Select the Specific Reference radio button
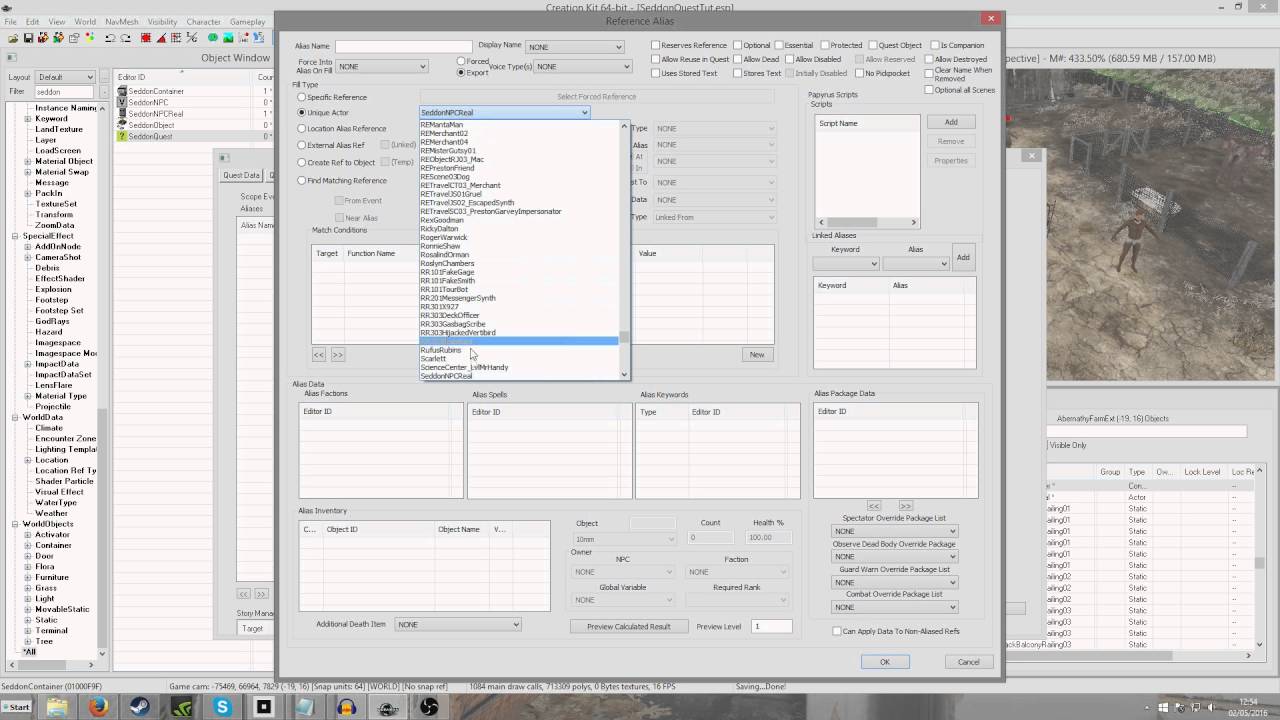This screenshot has width=1280, height=720. (302, 98)
